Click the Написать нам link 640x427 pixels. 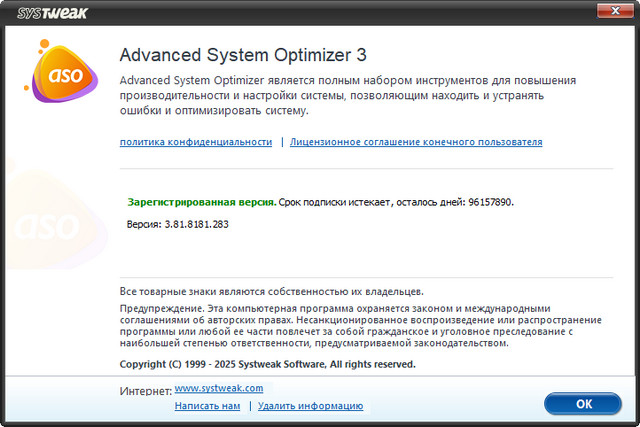pos(207,406)
